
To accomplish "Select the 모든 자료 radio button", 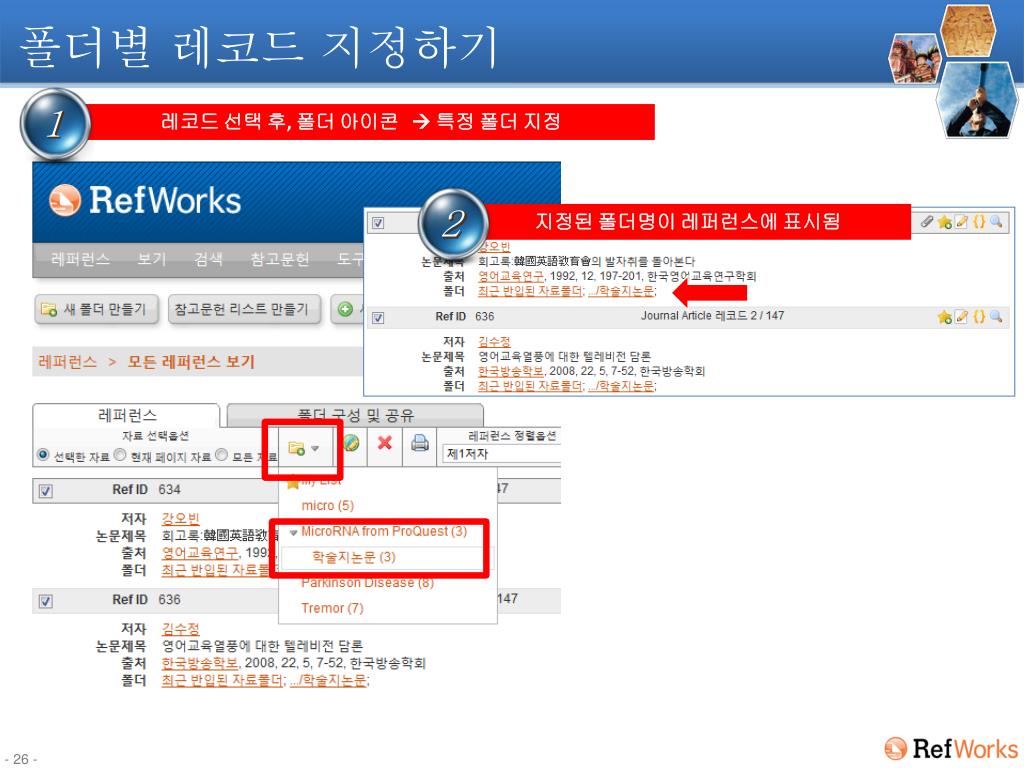I will coord(222,455).
